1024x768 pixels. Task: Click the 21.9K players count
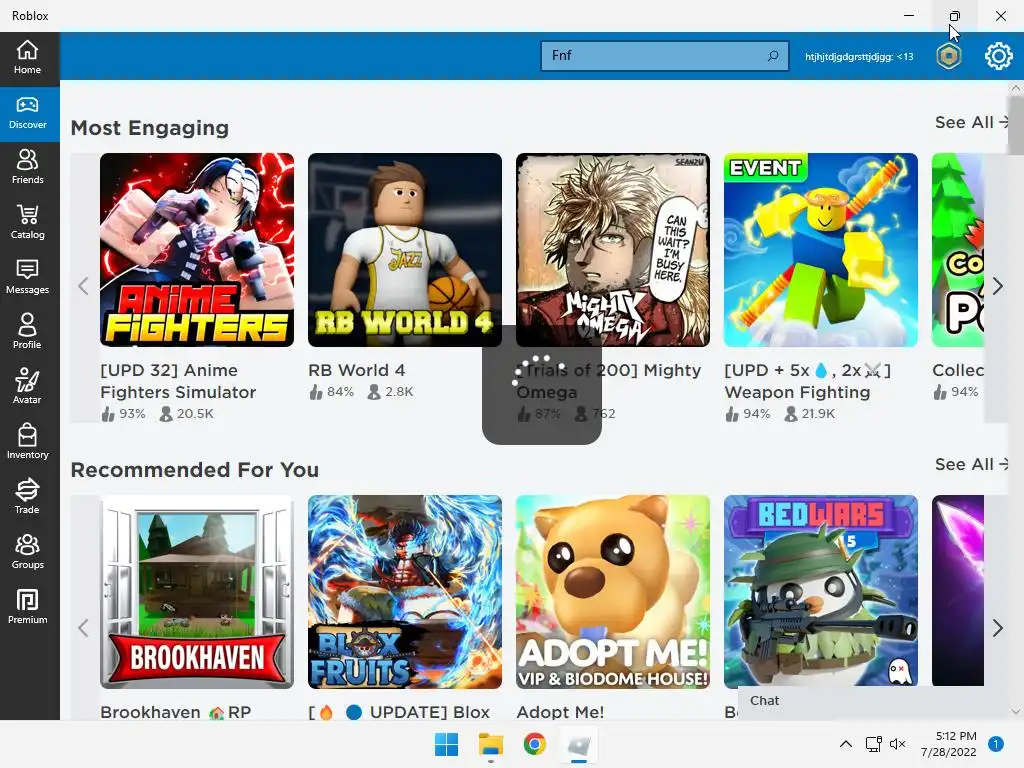tap(810, 413)
